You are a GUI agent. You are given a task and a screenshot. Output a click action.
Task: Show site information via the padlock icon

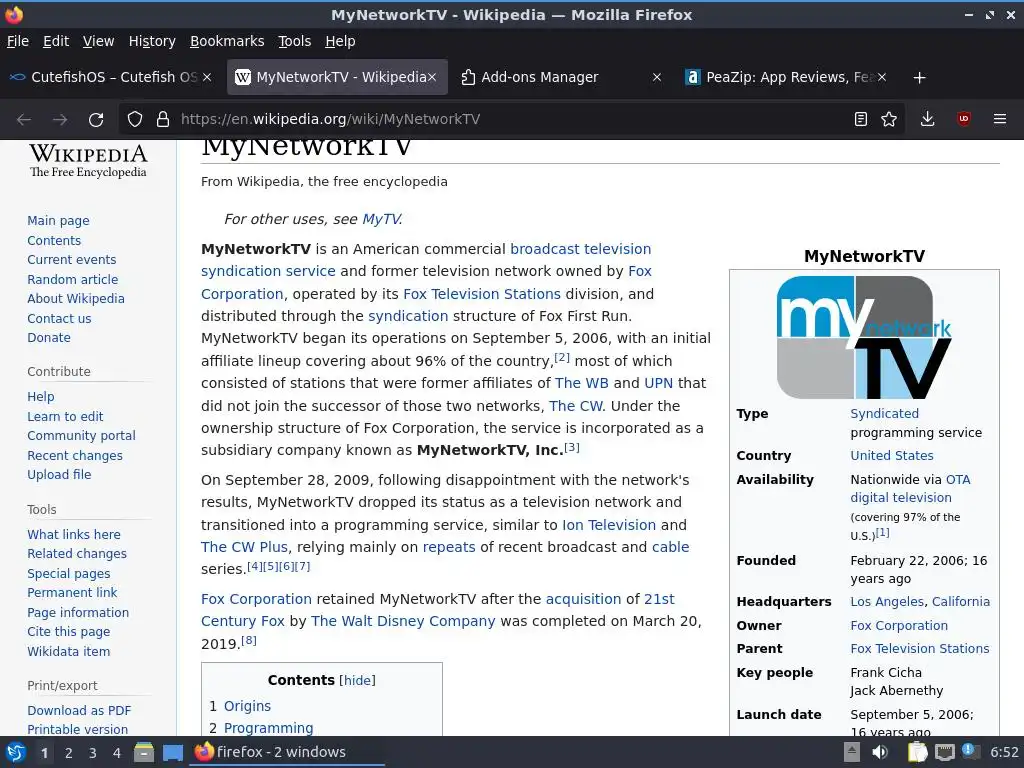click(163, 120)
